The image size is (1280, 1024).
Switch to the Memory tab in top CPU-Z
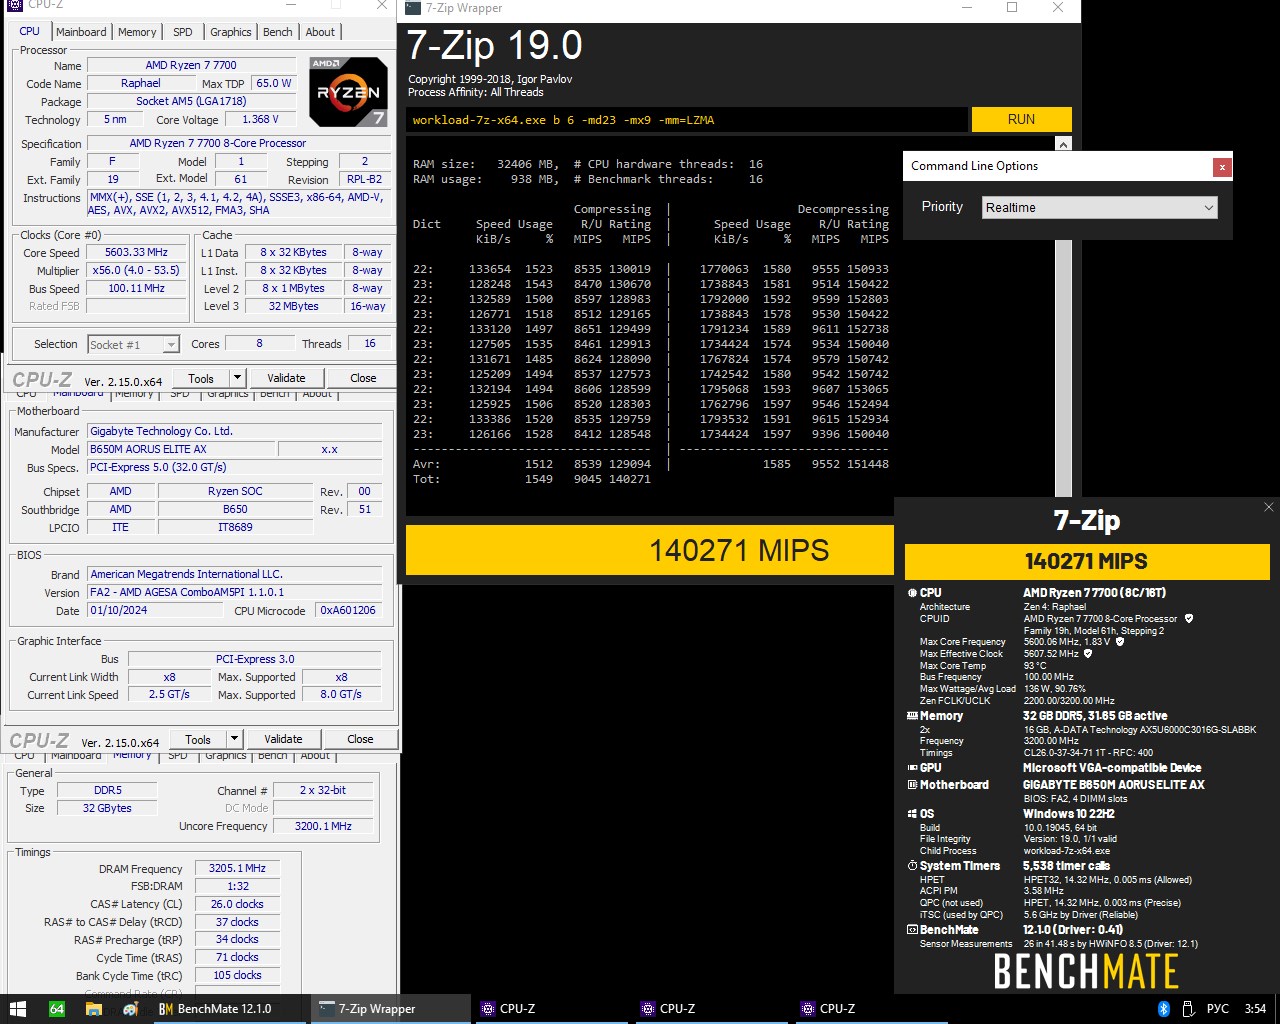137,32
